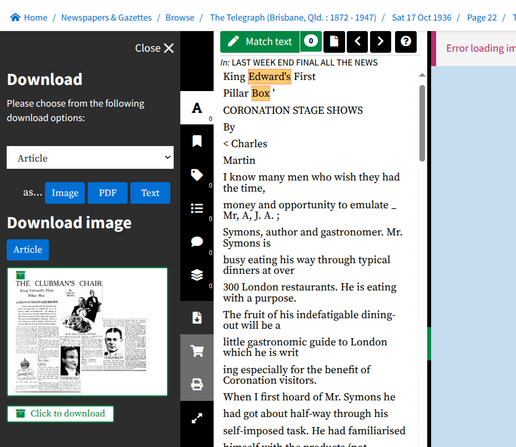Viewport: 516px width, 447px height.
Task: Click the shopping cart icon
Action: point(197,351)
